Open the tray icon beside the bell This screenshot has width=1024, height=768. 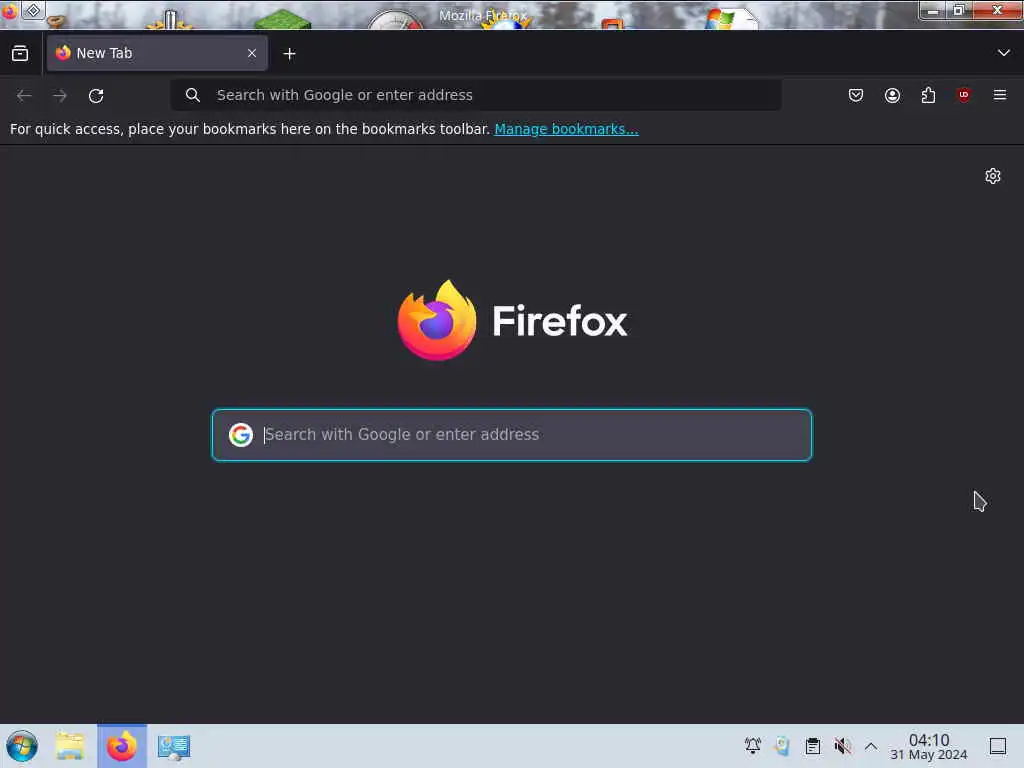coord(782,746)
